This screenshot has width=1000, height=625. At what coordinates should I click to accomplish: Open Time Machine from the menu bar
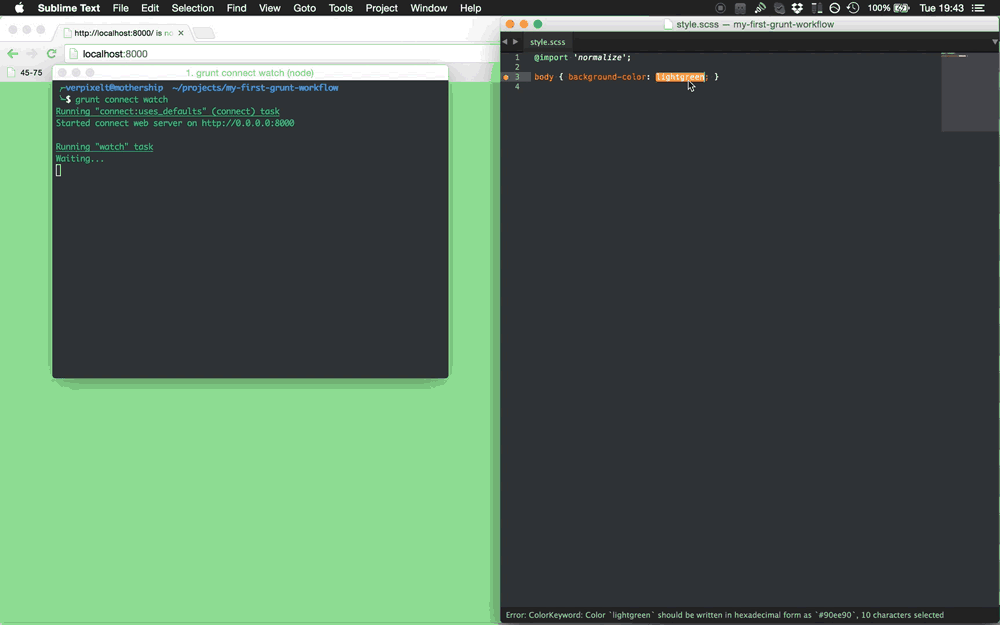point(853,8)
